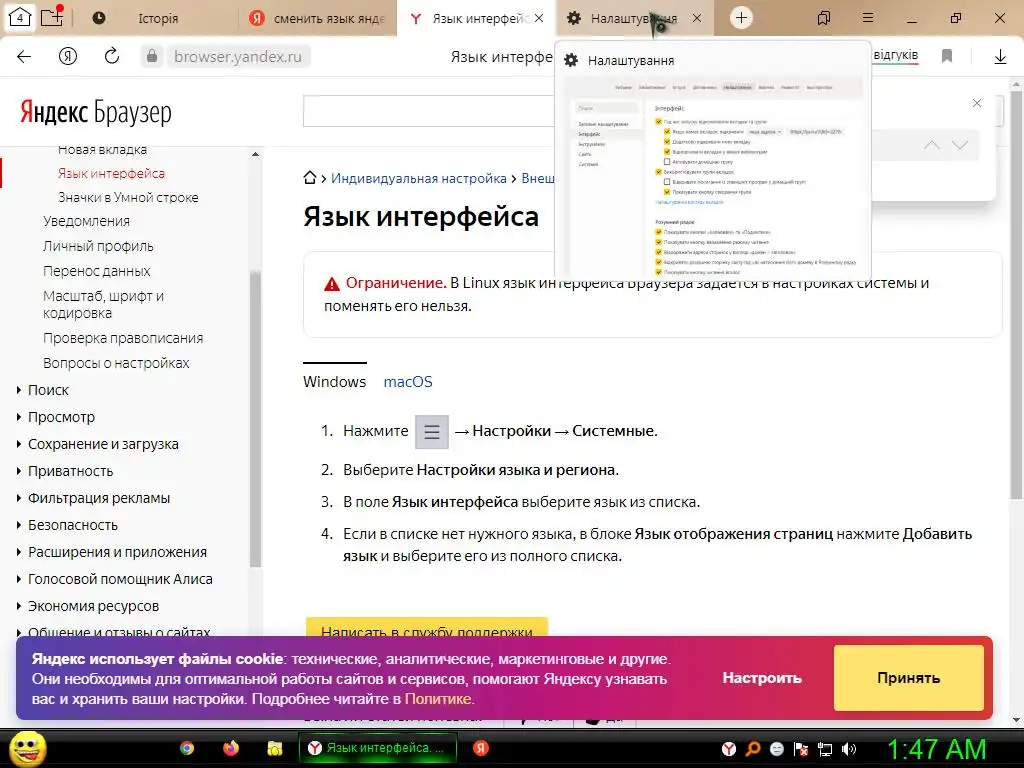Open the tab count home icon
The image size is (1024, 768).
coord(20,18)
